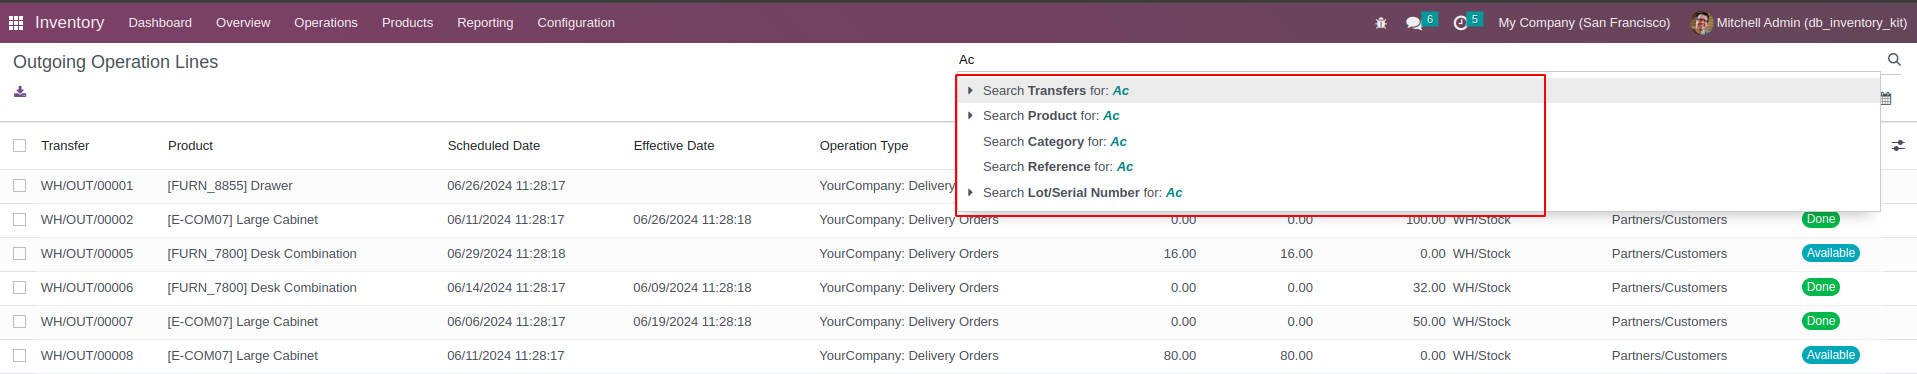Open the activities clock icon
This screenshot has width=1917, height=374.
click(1460, 22)
